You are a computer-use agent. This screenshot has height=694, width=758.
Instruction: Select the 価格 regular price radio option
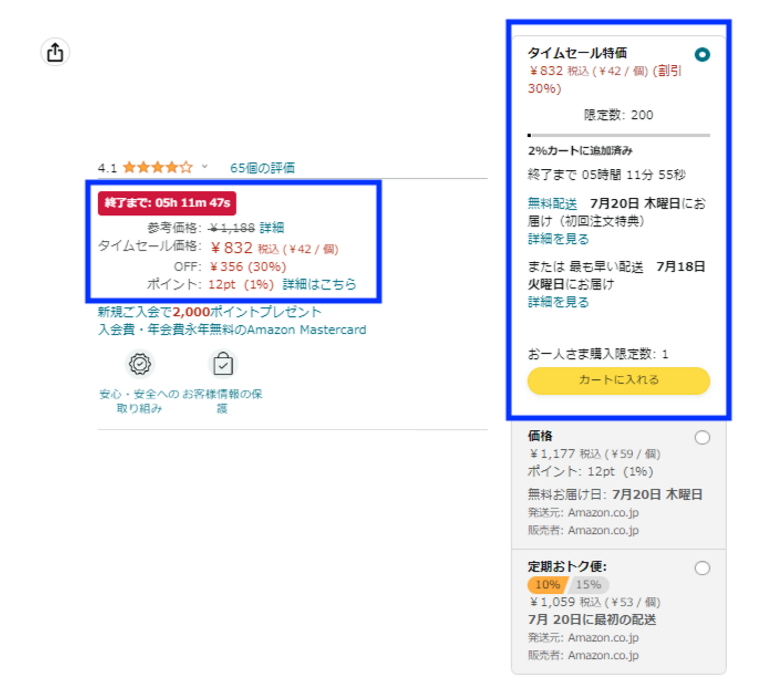click(x=702, y=437)
